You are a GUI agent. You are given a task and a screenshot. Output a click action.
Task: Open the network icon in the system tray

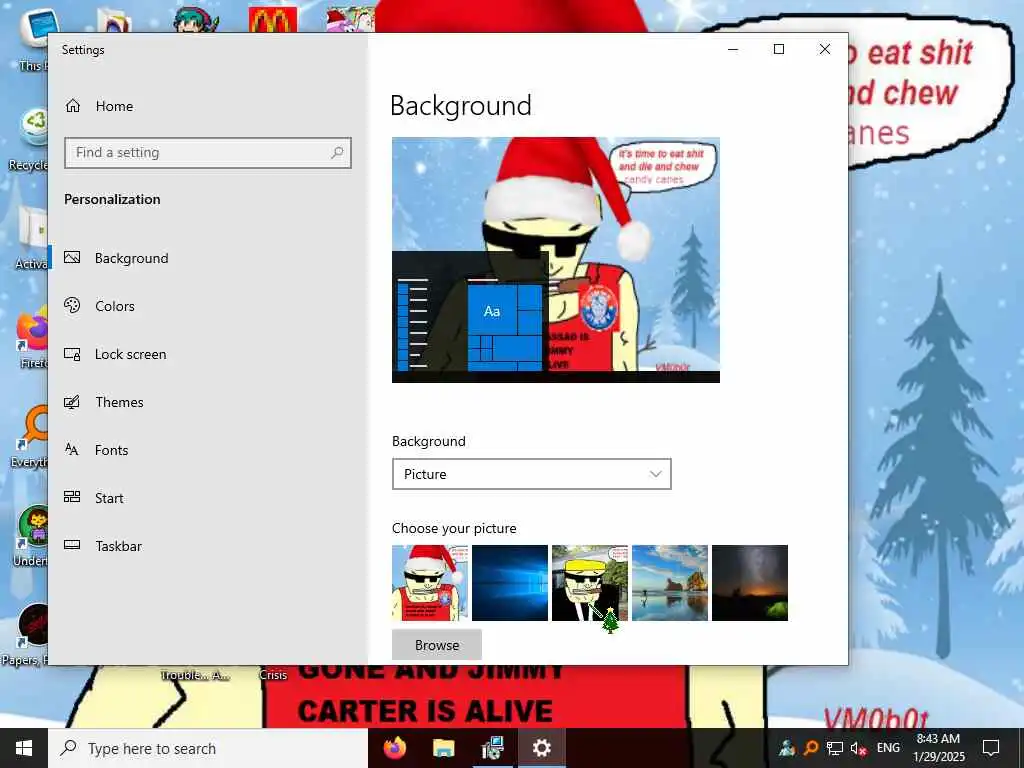835,748
